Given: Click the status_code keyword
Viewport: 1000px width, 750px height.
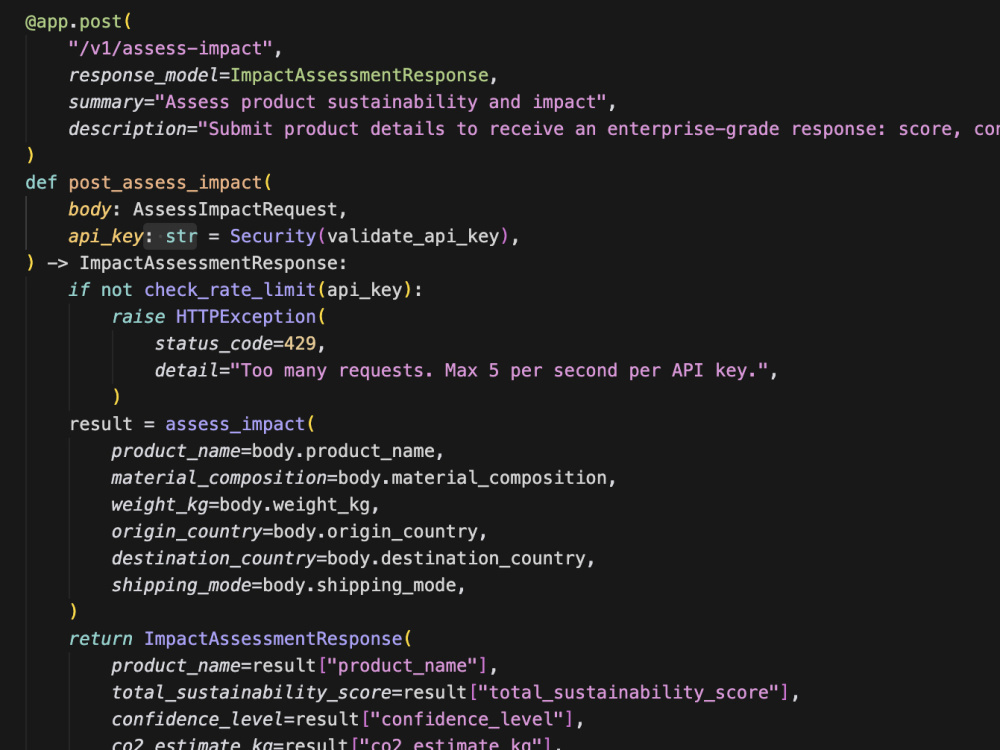Looking at the screenshot, I should [x=214, y=343].
